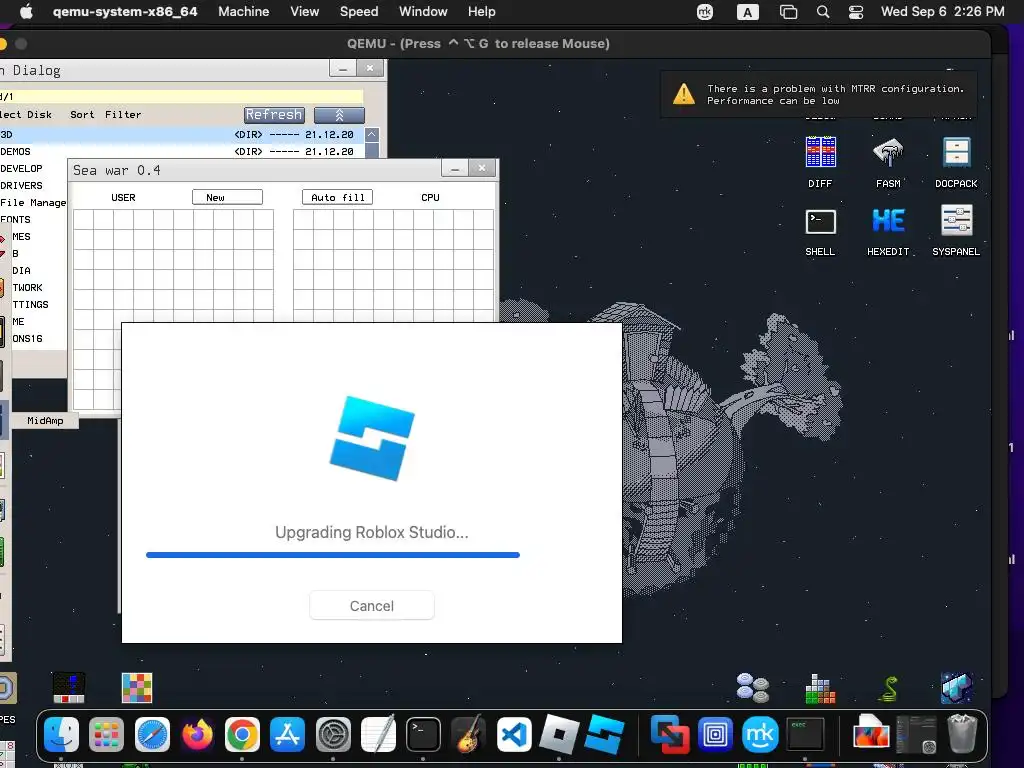Open the Sort menu in the file dialog
This screenshot has width=1024, height=768.
(82, 114)
